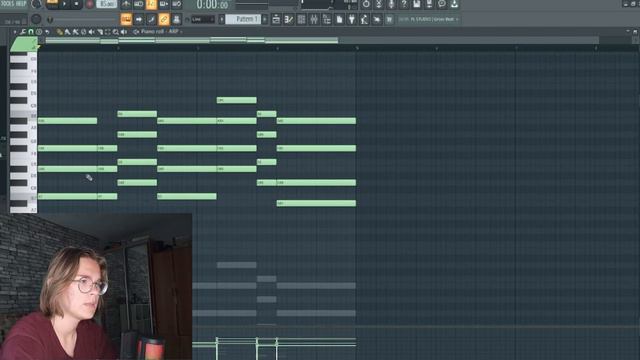This screenshot has width=640, height=360.
Task: Toggle the metronome
Action: pos(126,4)
